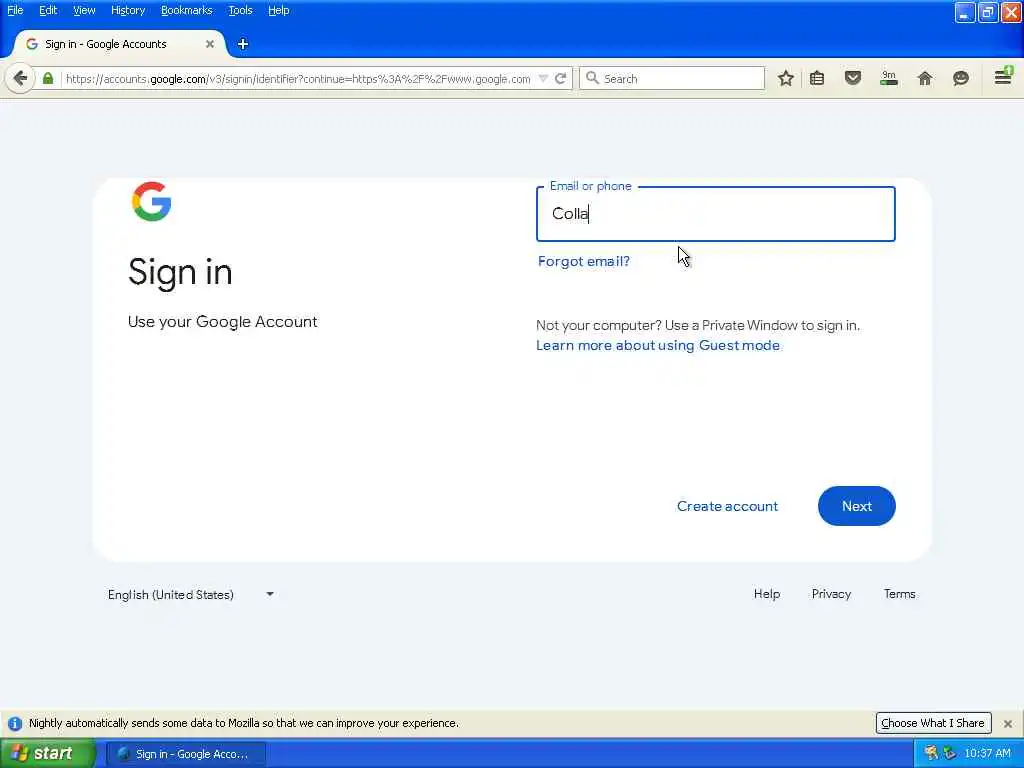Open the English (United States) language dropdown
The width and height of the screenshot is (1024, 768).
[191, 594]
